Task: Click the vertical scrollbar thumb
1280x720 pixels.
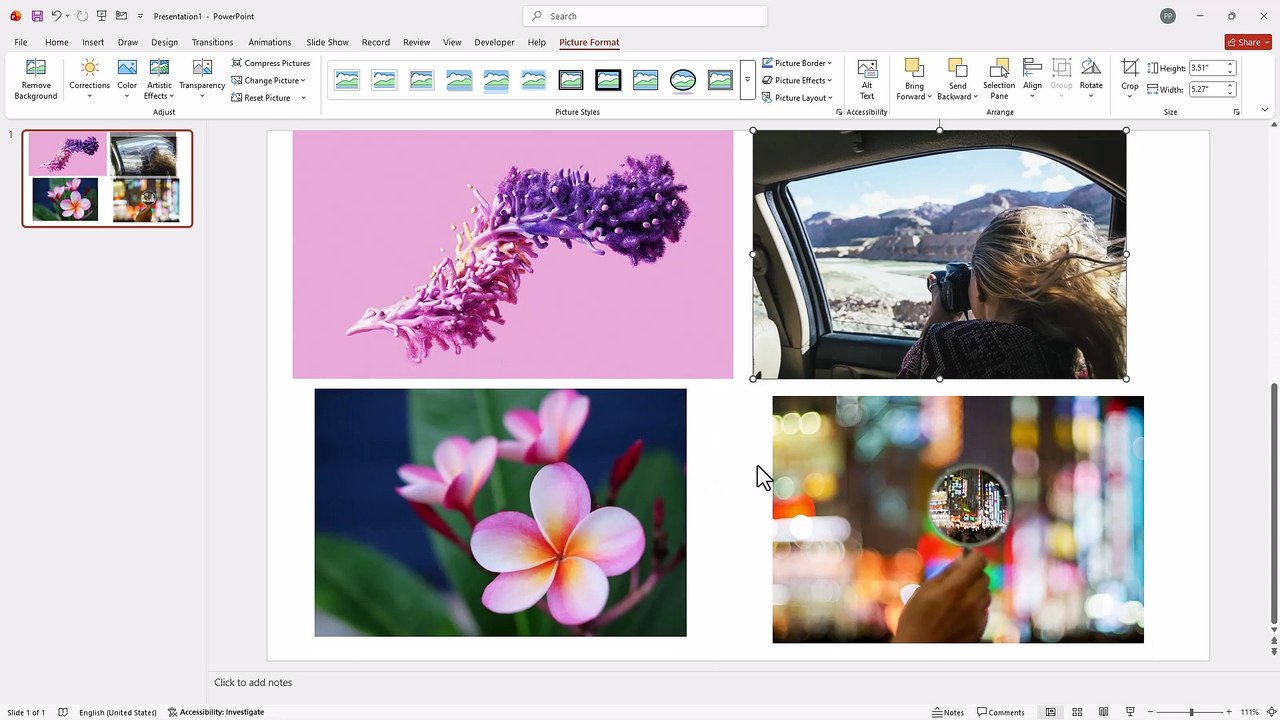Action: click(1273, 503)
